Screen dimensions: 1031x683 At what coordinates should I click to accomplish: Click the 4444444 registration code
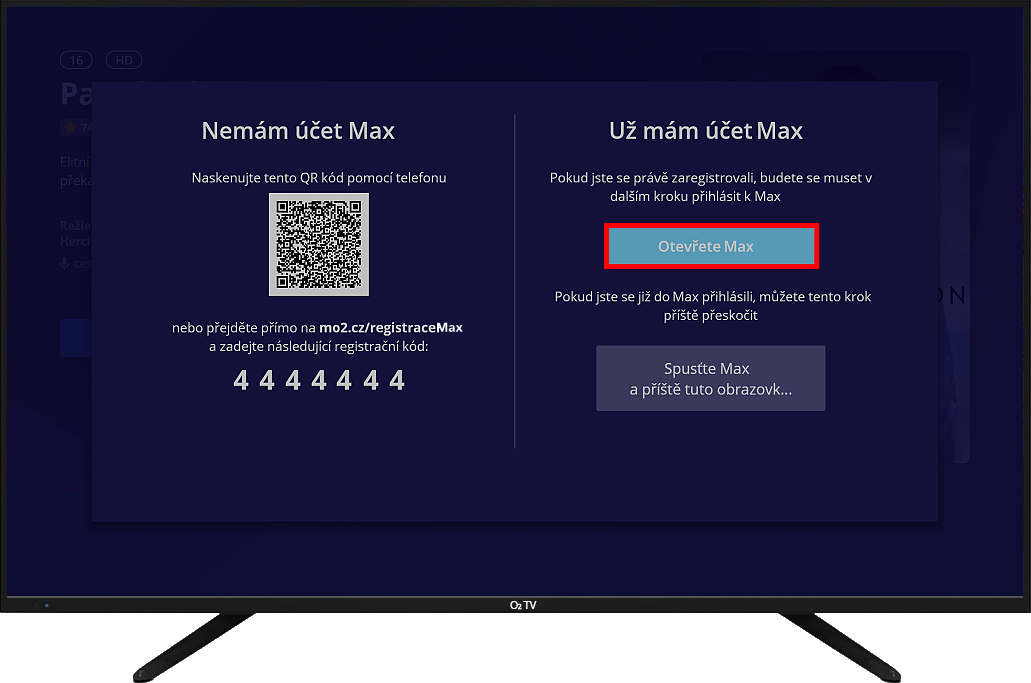(318, 380)
